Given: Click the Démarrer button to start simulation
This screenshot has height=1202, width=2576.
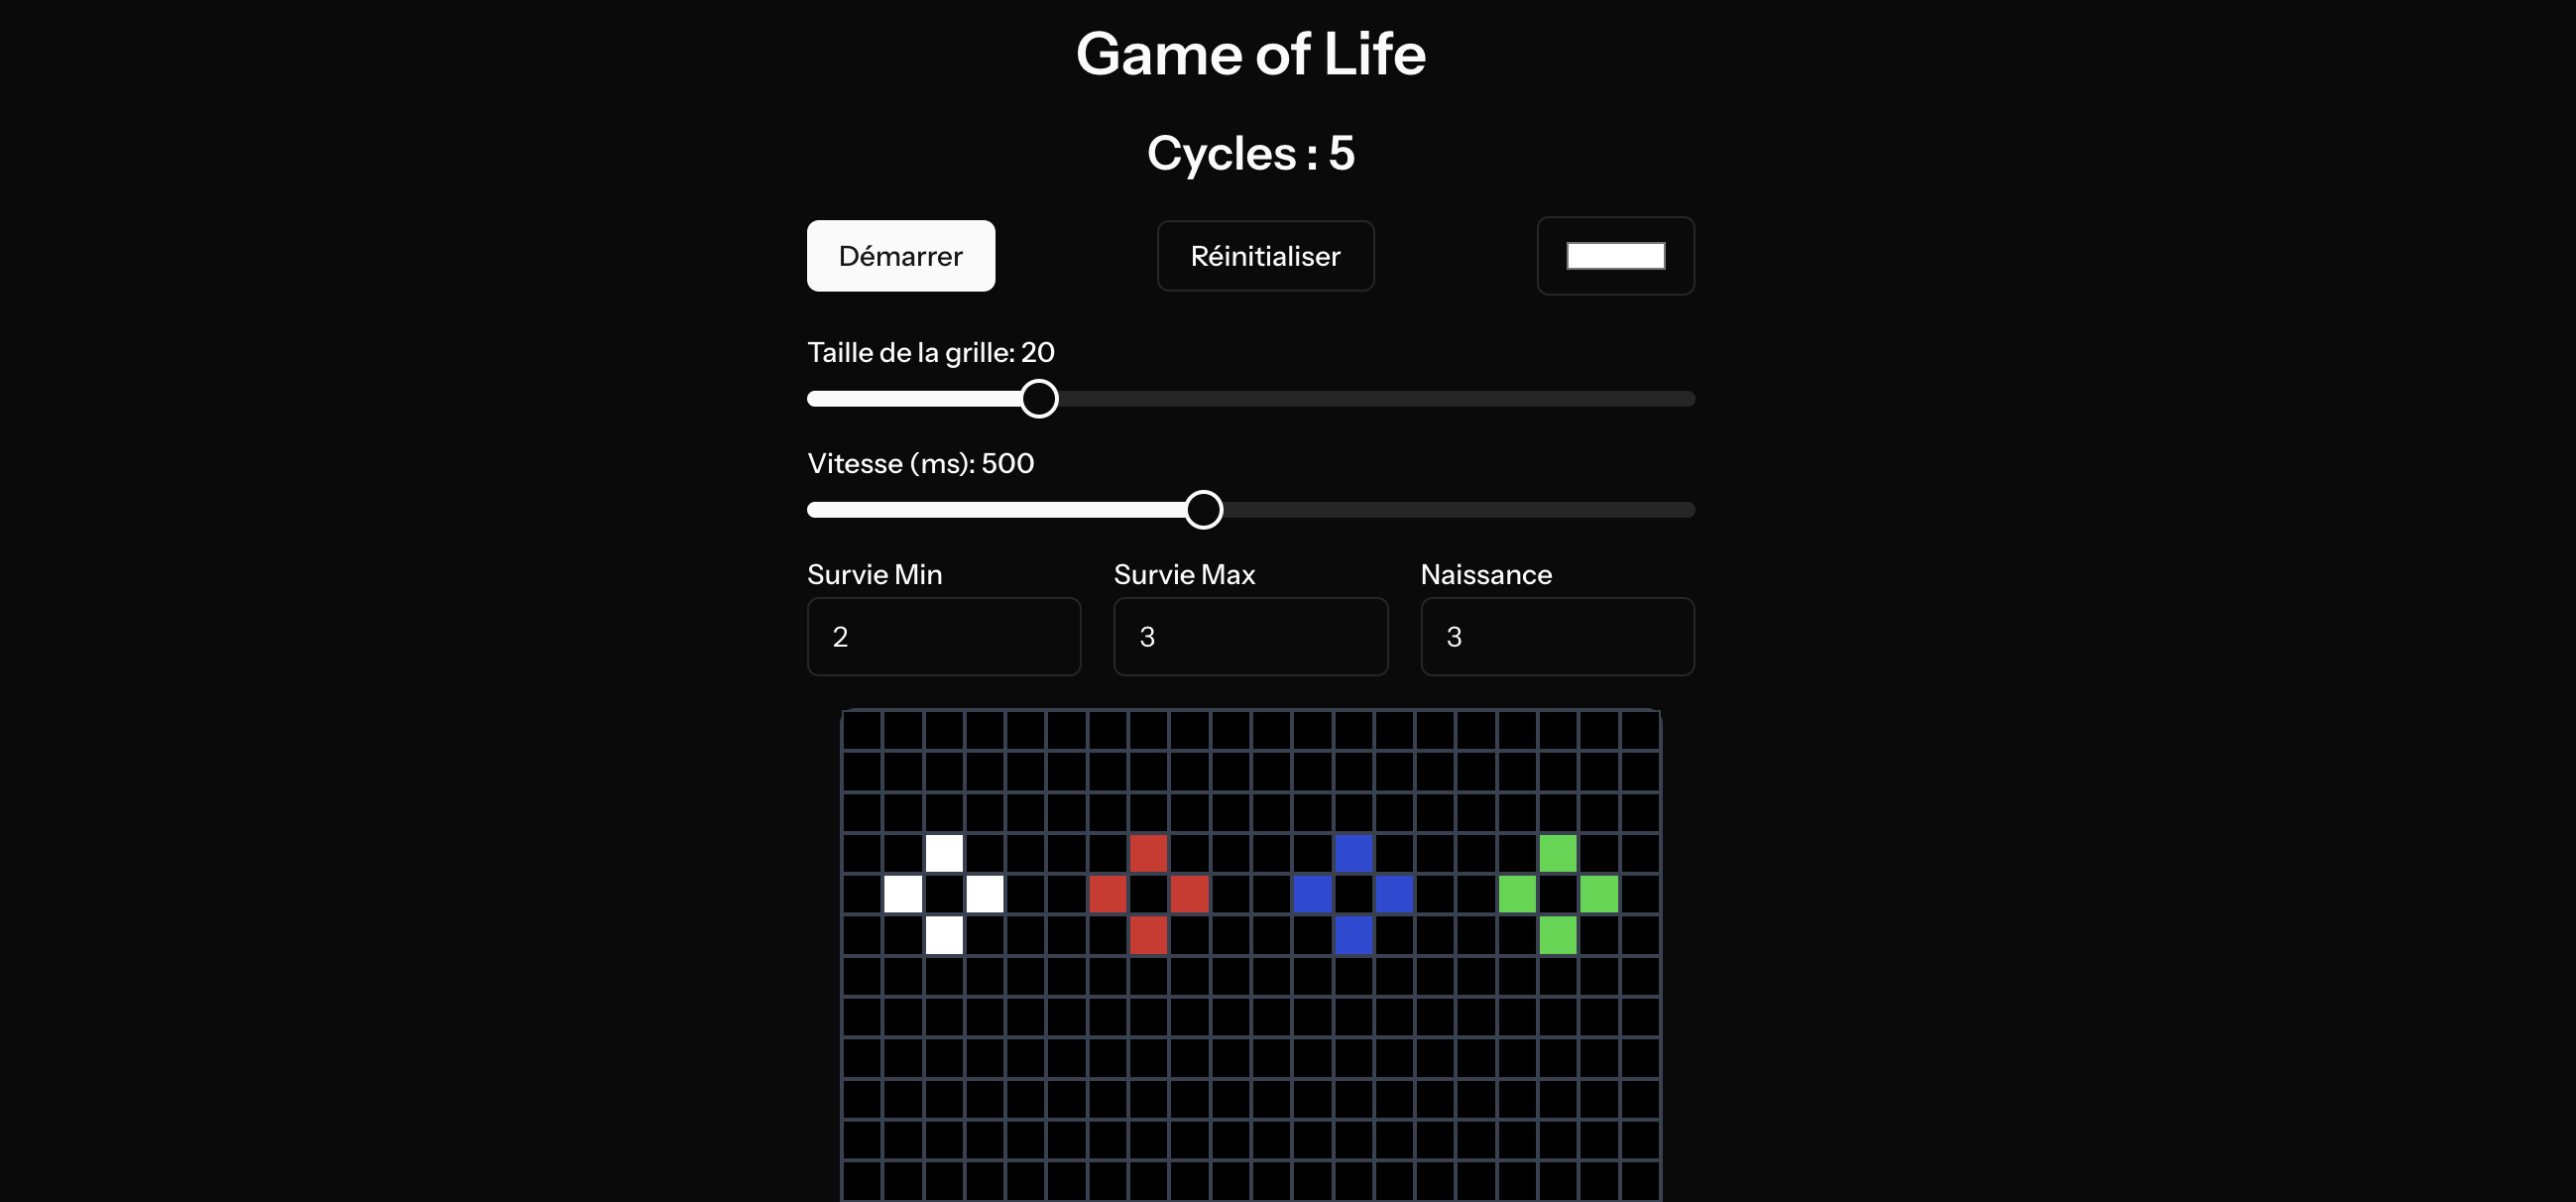Looking at the screenshot, I should click(x=900, y=256).
